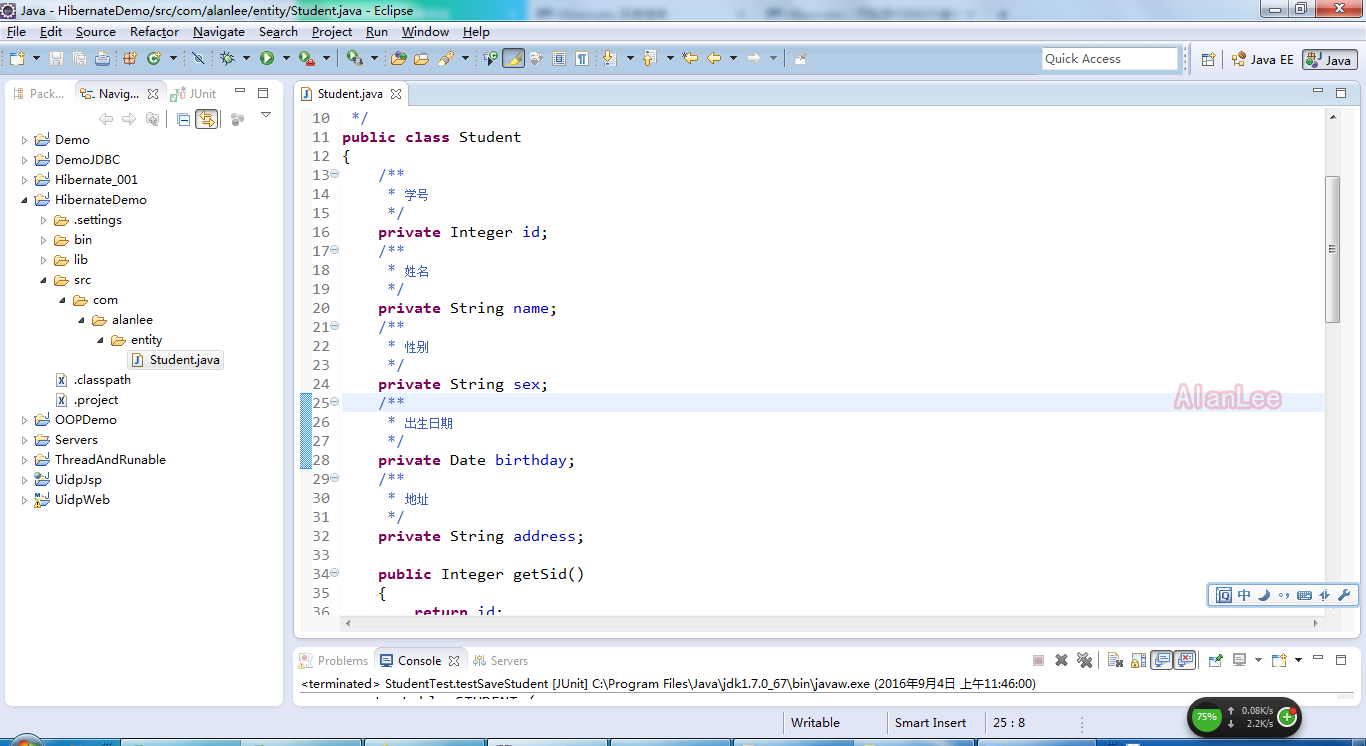
Task: Launch Debug with the bug icon
Action: tap(227, 59)
